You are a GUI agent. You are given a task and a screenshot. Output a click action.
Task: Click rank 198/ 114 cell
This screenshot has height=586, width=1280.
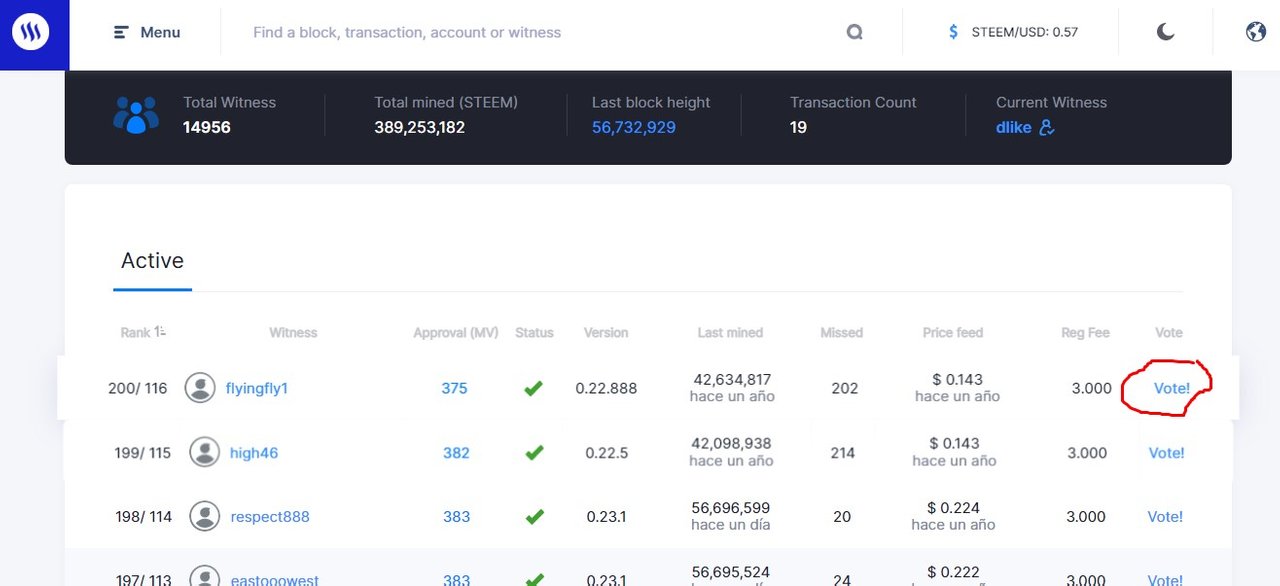pos(144,517)
